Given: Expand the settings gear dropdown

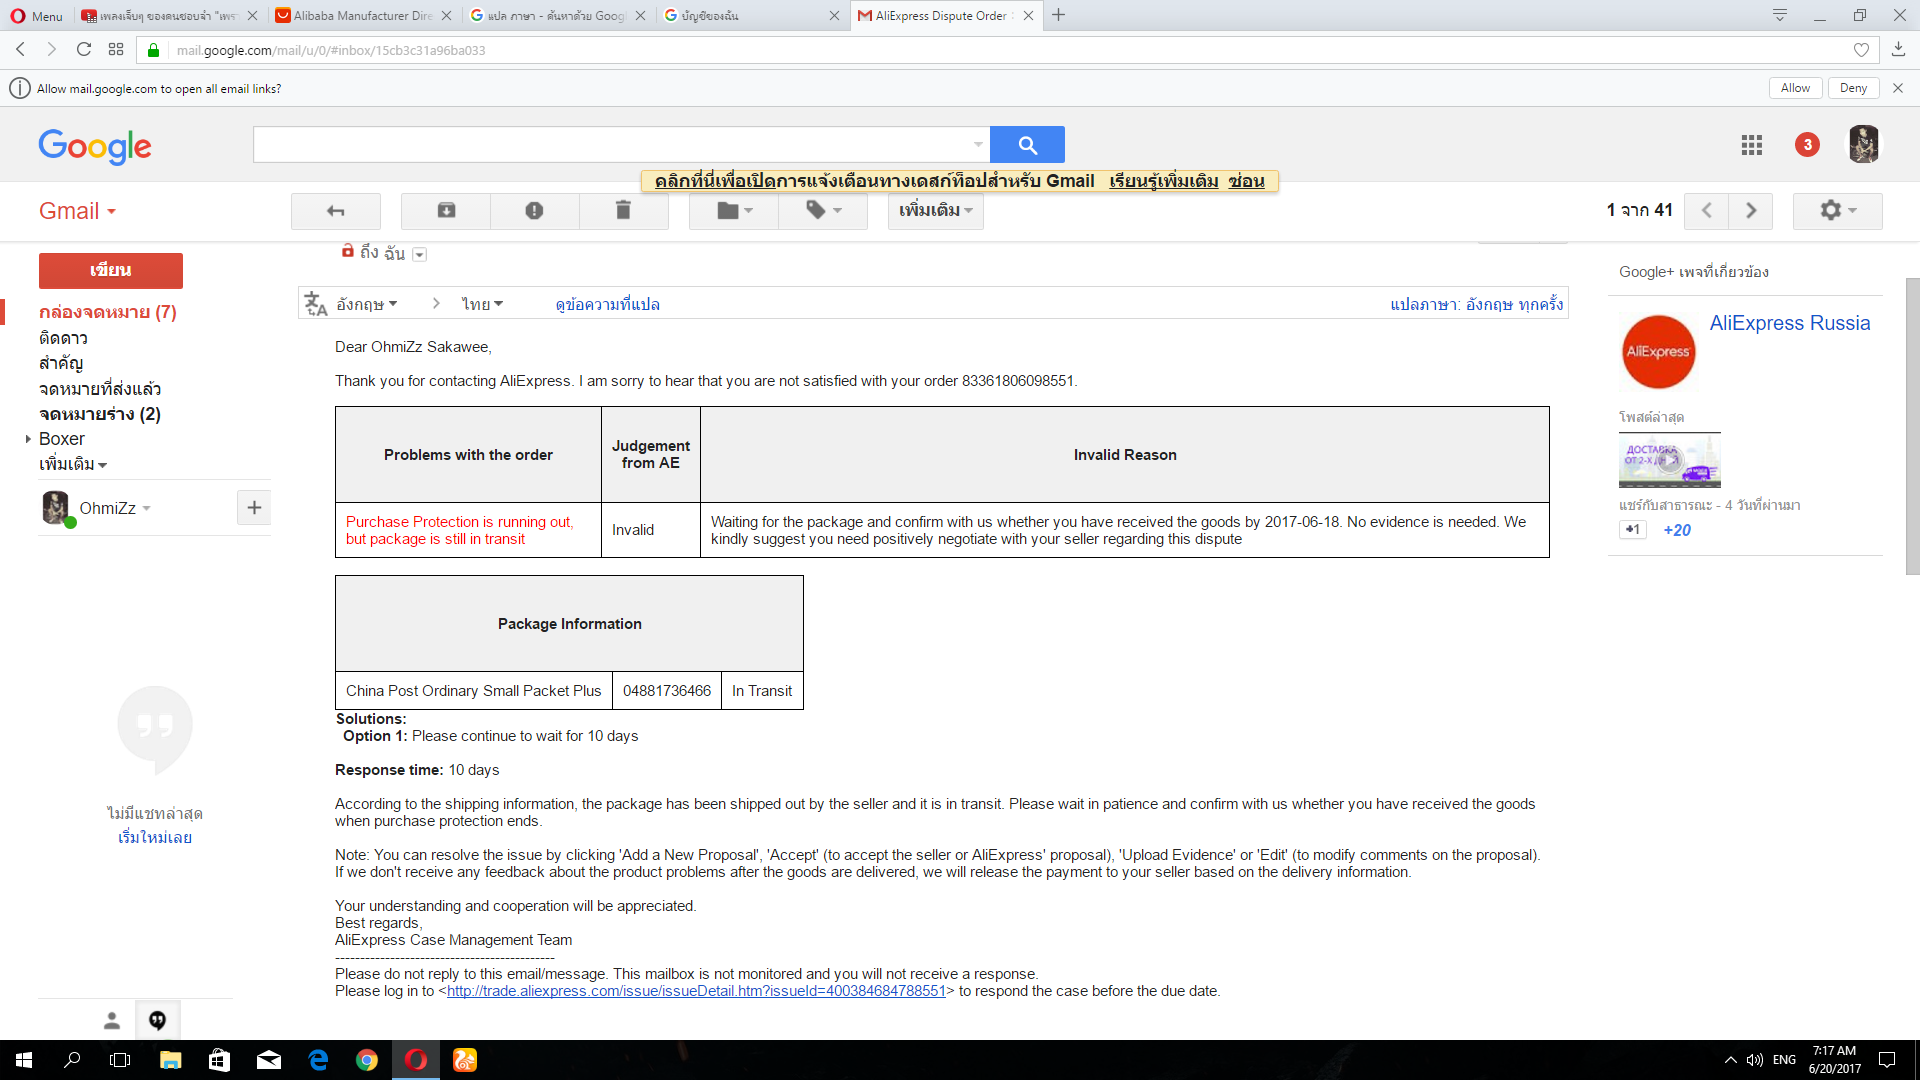Looking at the screenshot, I should coord(1837,211).
